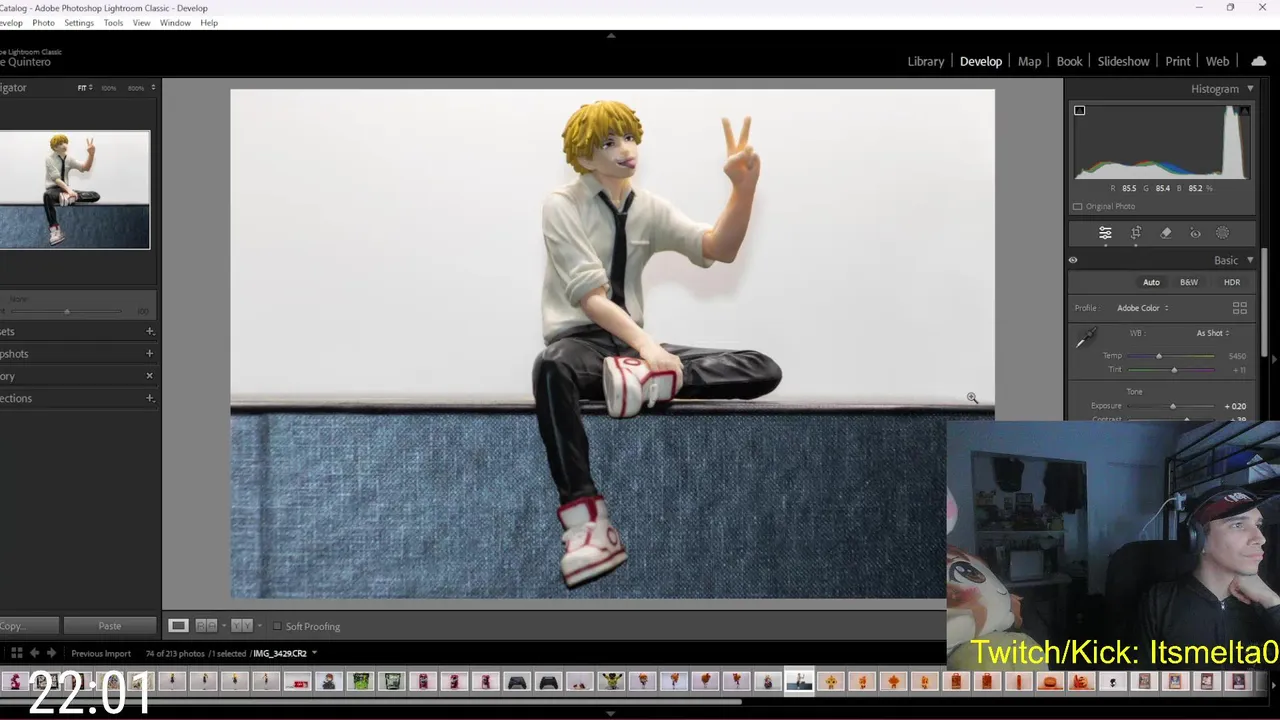Check the Original Photo box
This screenshot has width=1280, height=720.
(1077, 206)
